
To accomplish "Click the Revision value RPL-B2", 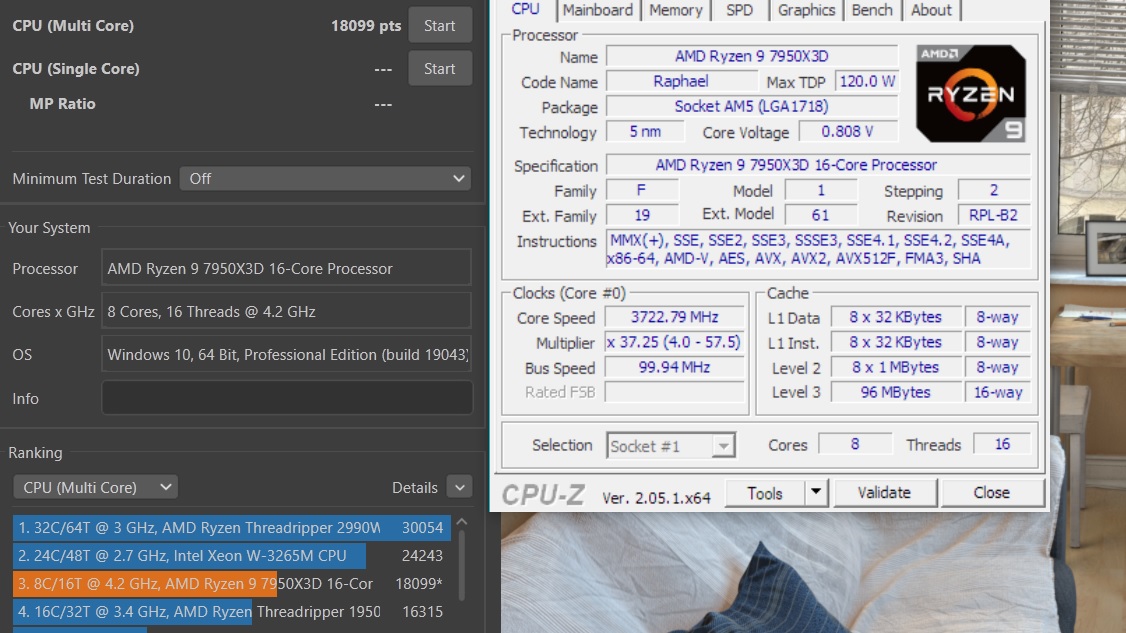I will (x=994, y=215).
